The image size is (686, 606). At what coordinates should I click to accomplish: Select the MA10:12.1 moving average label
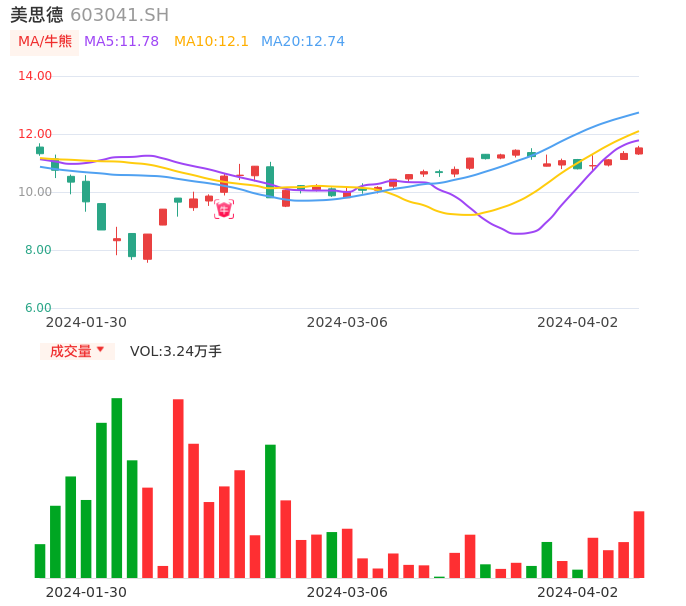(211, 42)
